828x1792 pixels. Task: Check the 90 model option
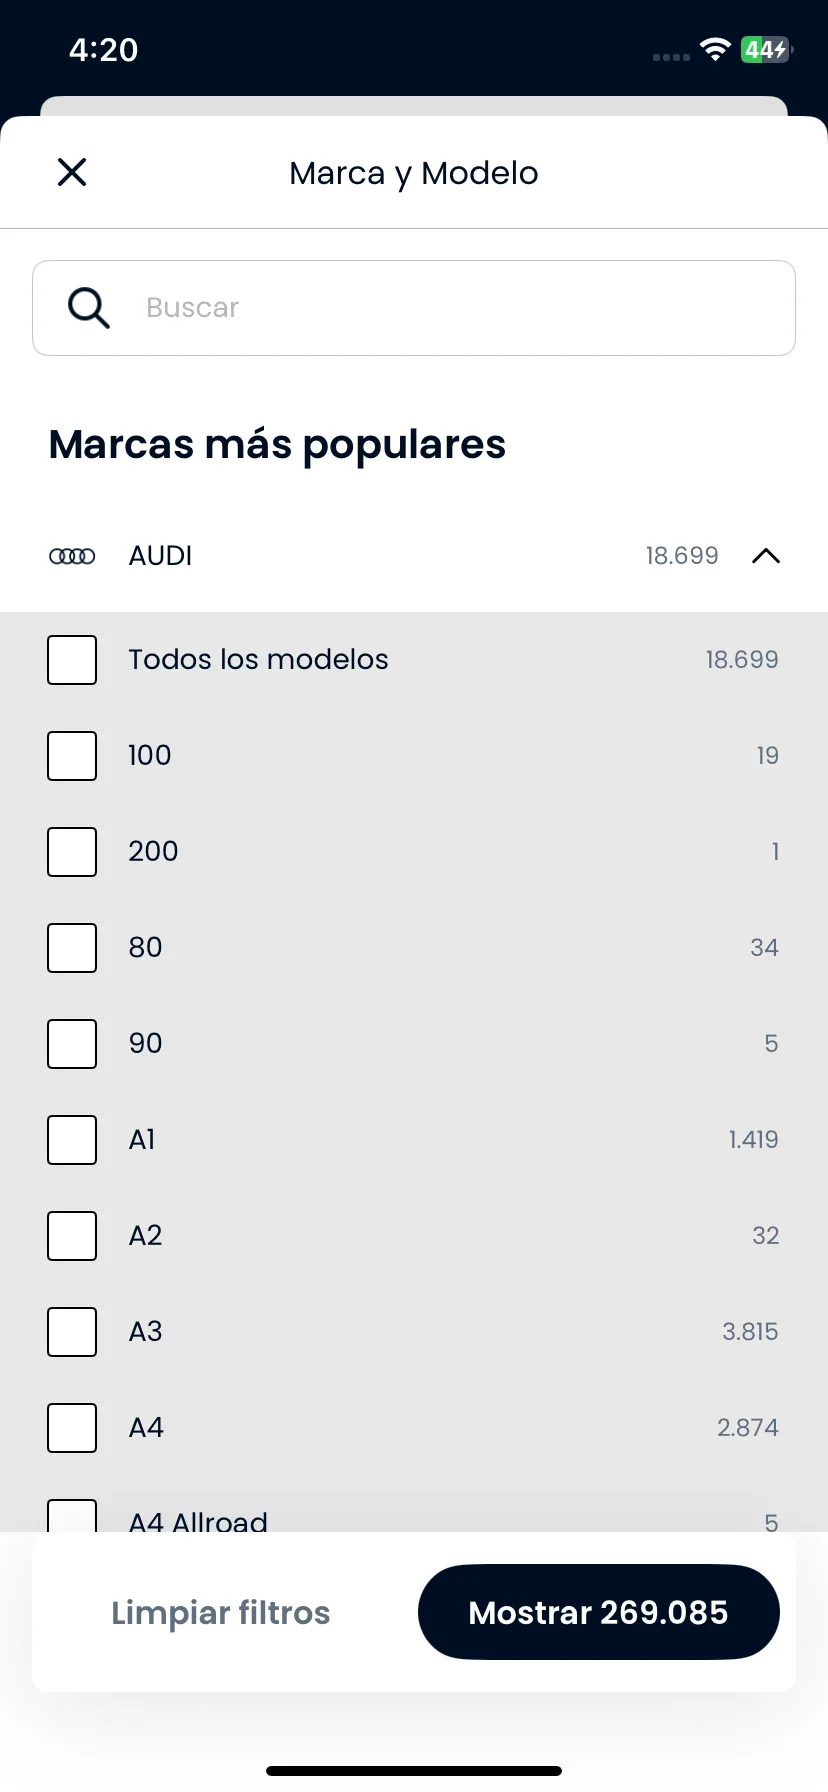[72, 1044]
